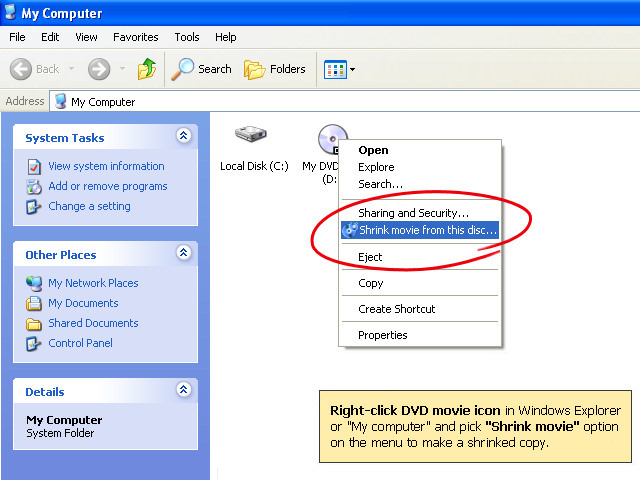Screen dimensions: 640x480
Task: Collapse the System Tasks panel
Action: click(184, 136)
